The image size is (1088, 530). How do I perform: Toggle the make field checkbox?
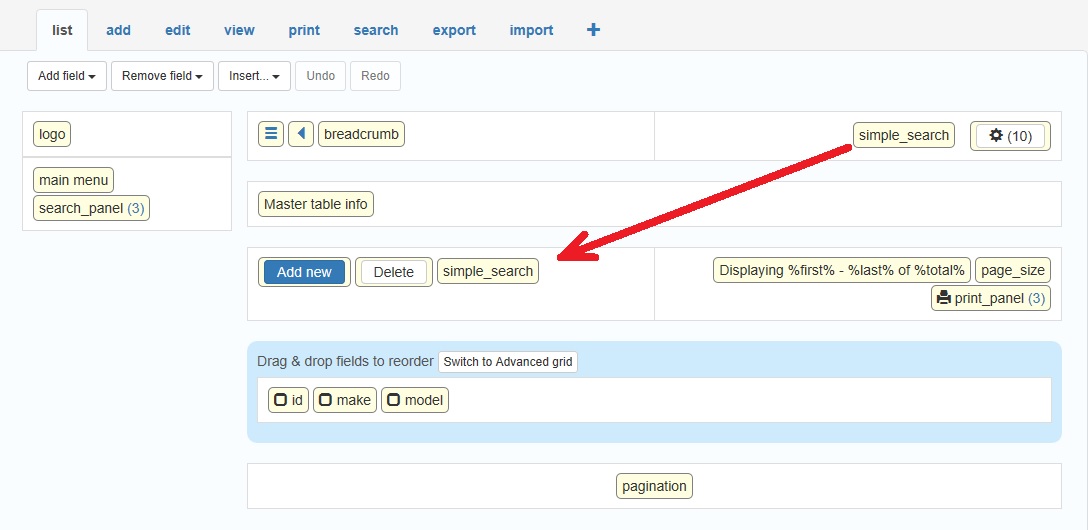coord(325,400)
